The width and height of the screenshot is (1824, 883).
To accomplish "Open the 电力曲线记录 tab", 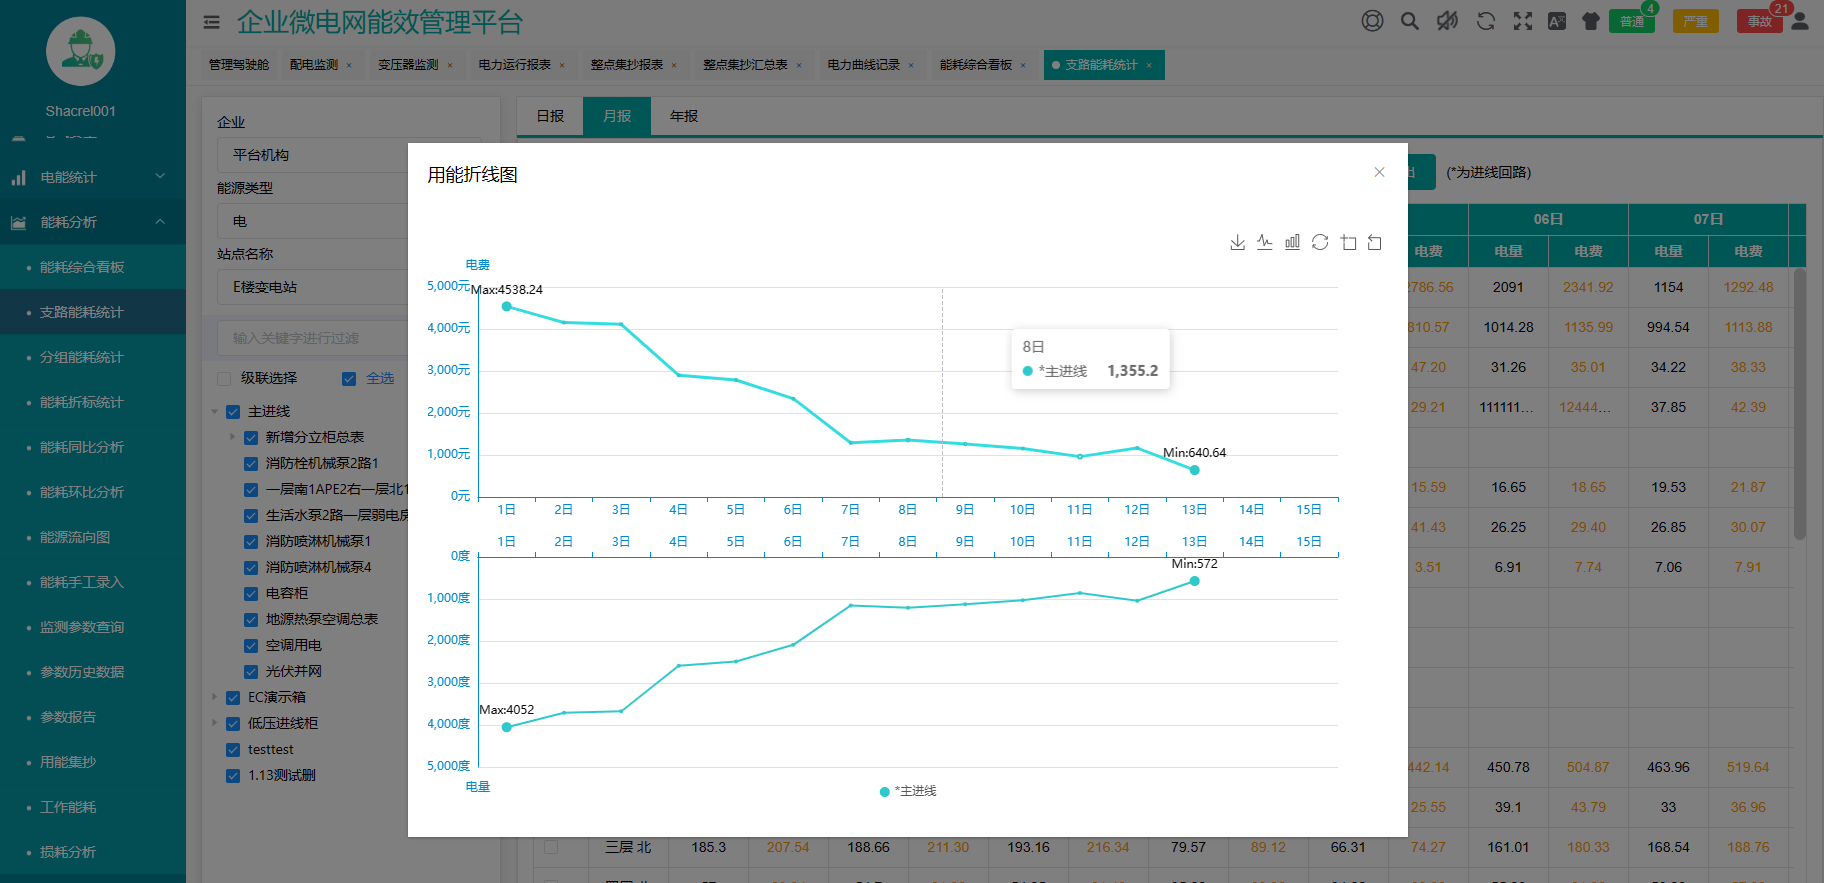I will (863, 65).
